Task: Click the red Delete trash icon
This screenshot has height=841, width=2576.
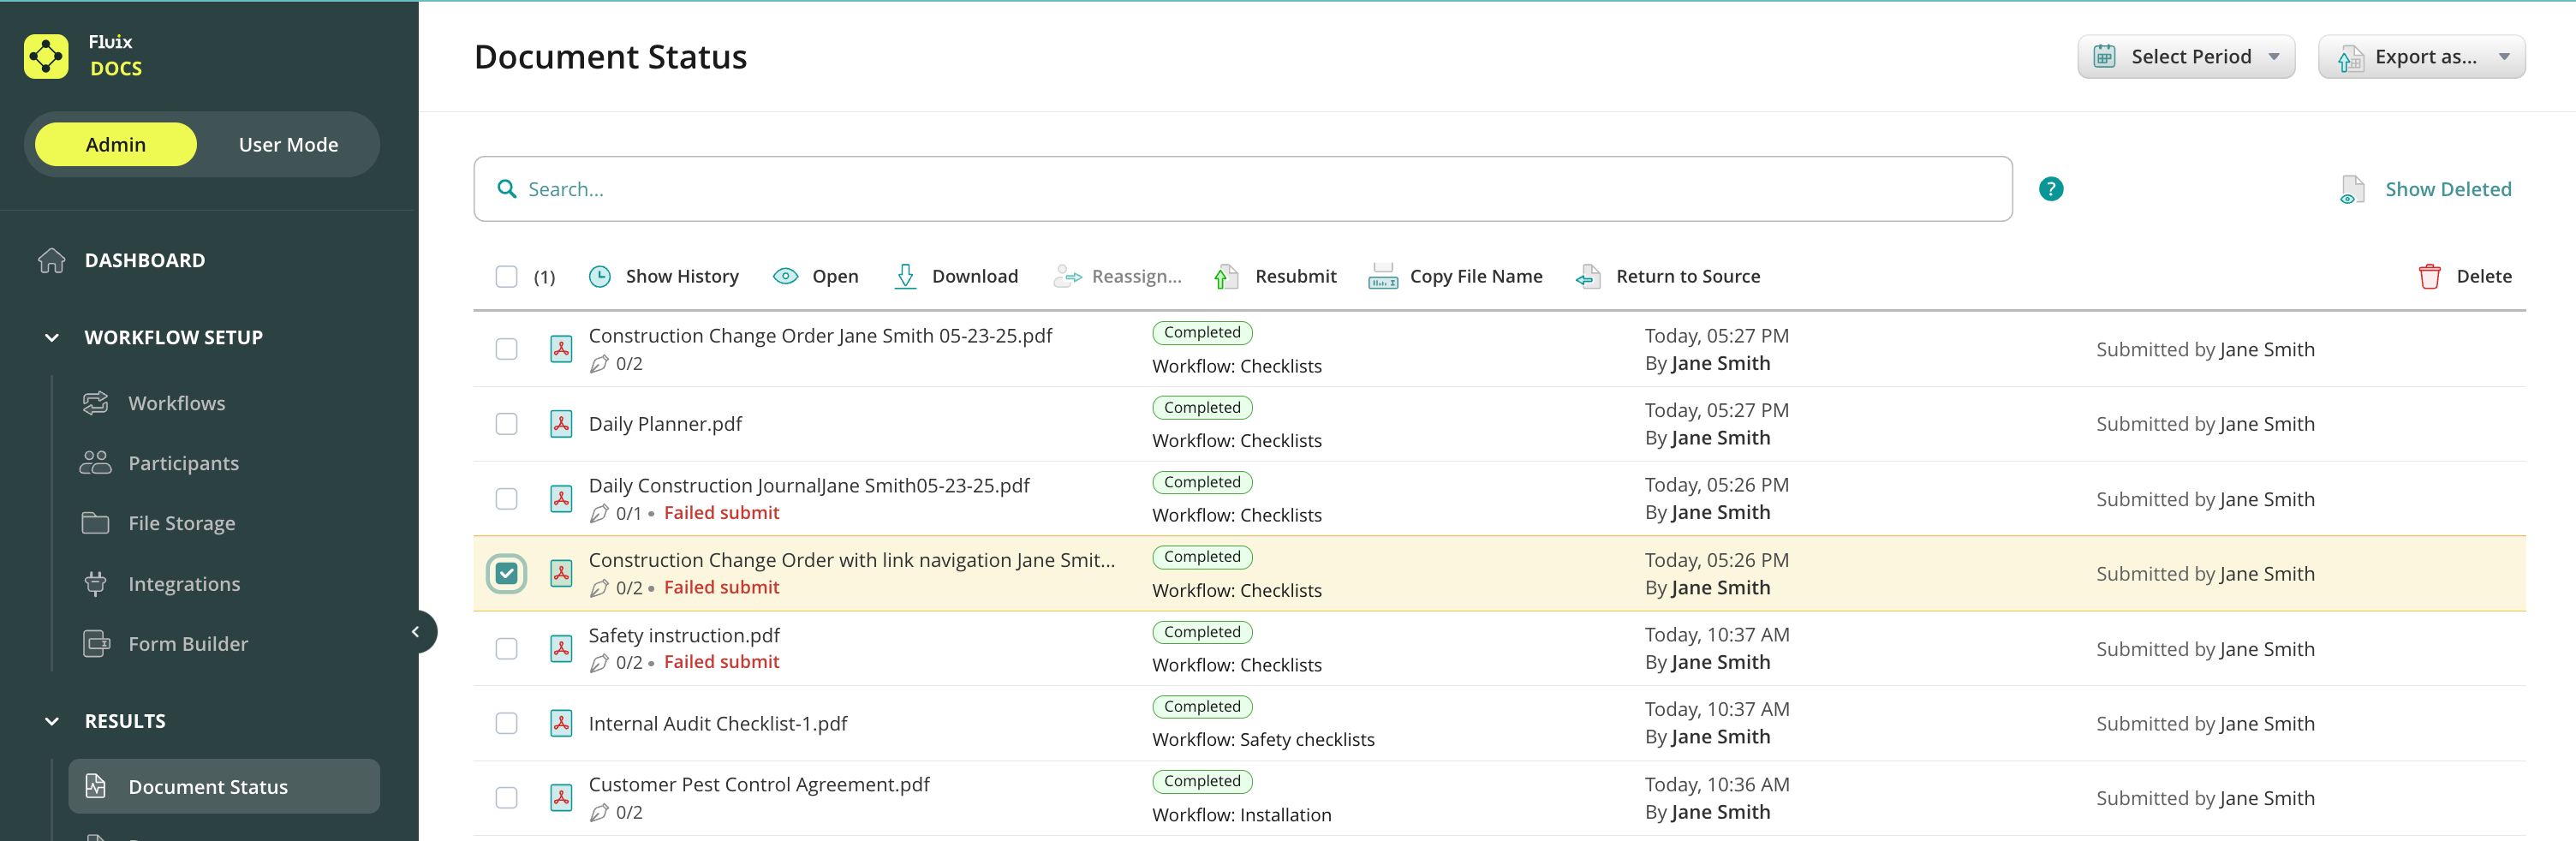Action: pyautogui.click(x=2429, y=277)
